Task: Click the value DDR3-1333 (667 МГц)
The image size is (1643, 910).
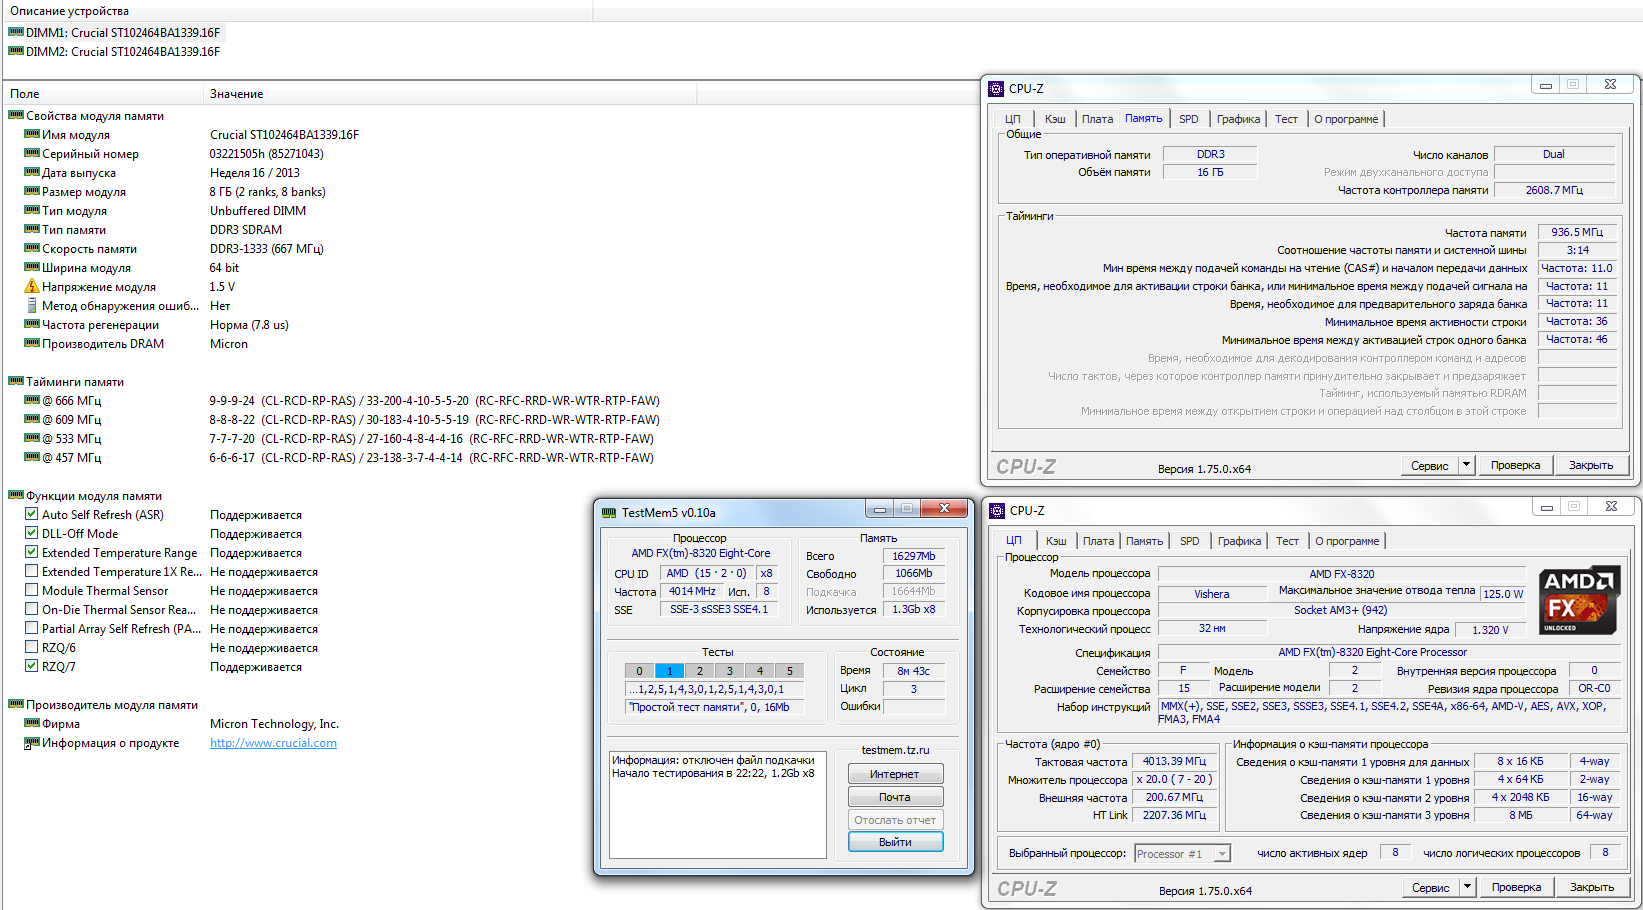Action: [x=267, y=248]
